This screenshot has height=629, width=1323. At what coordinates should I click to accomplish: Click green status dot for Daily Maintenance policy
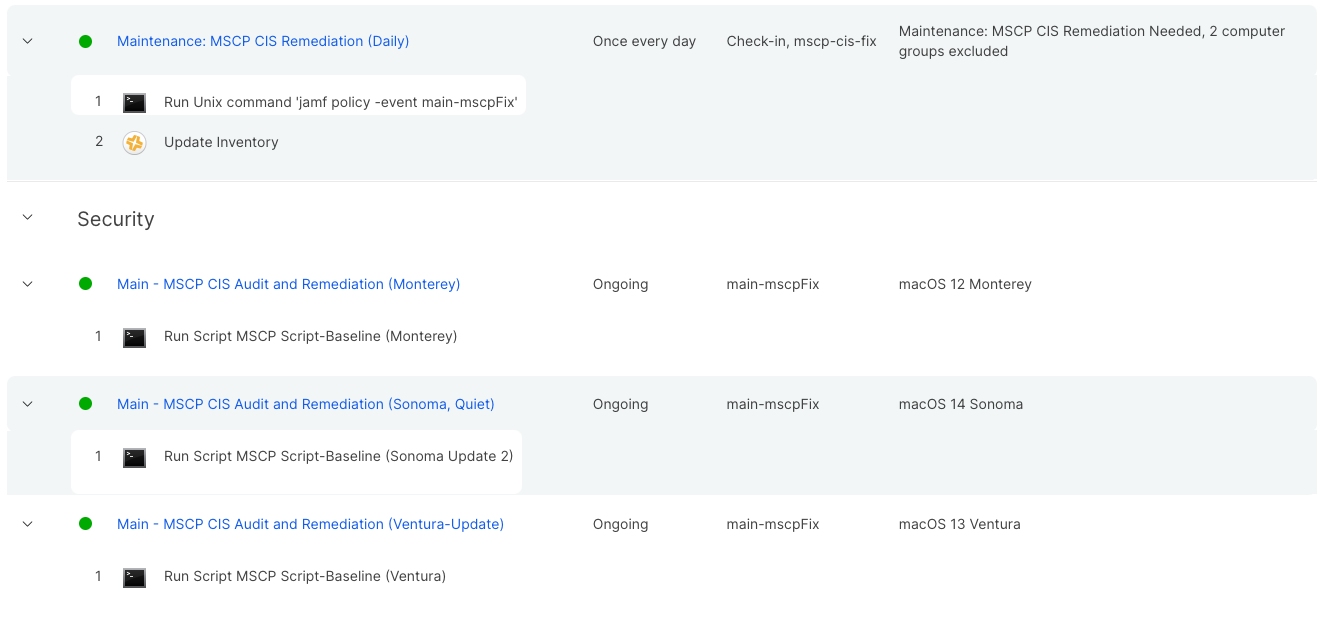click(85, 42)
